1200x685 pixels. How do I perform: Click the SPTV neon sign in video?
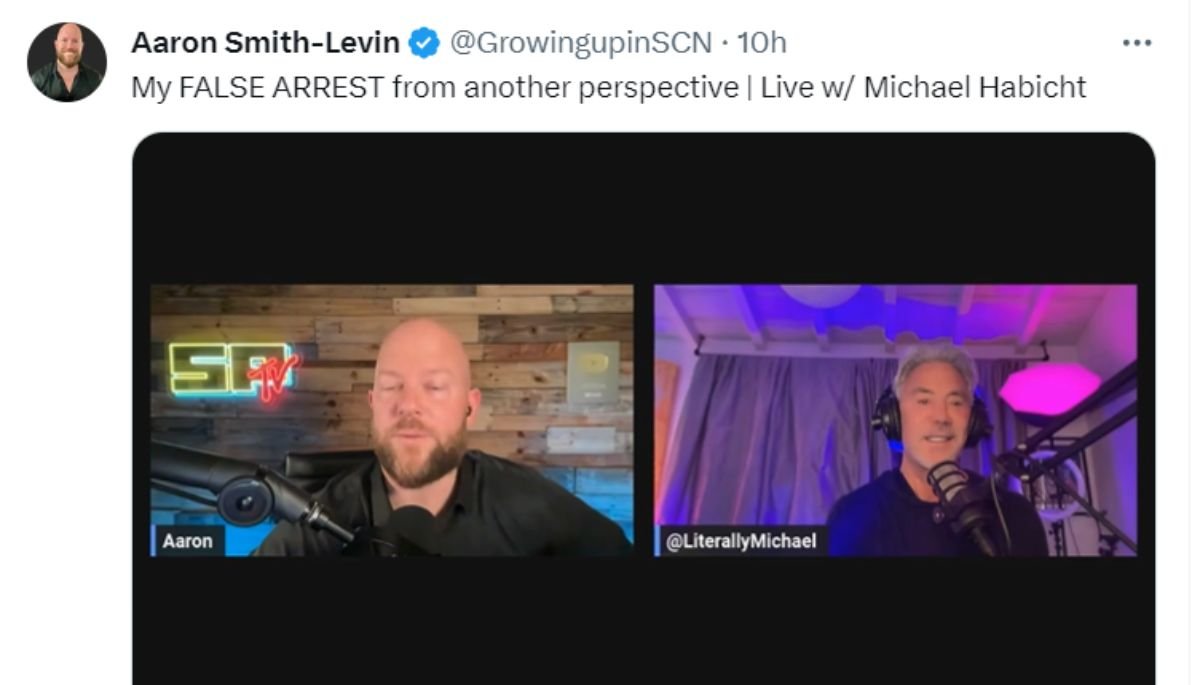pos(233,370)
